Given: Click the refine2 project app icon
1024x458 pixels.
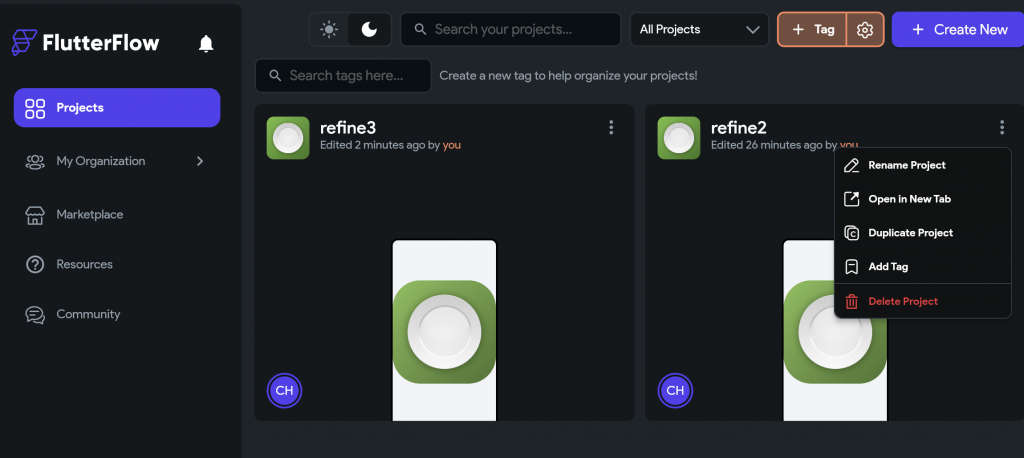Looking at the screenshot, I should click(x=678, y=138).
